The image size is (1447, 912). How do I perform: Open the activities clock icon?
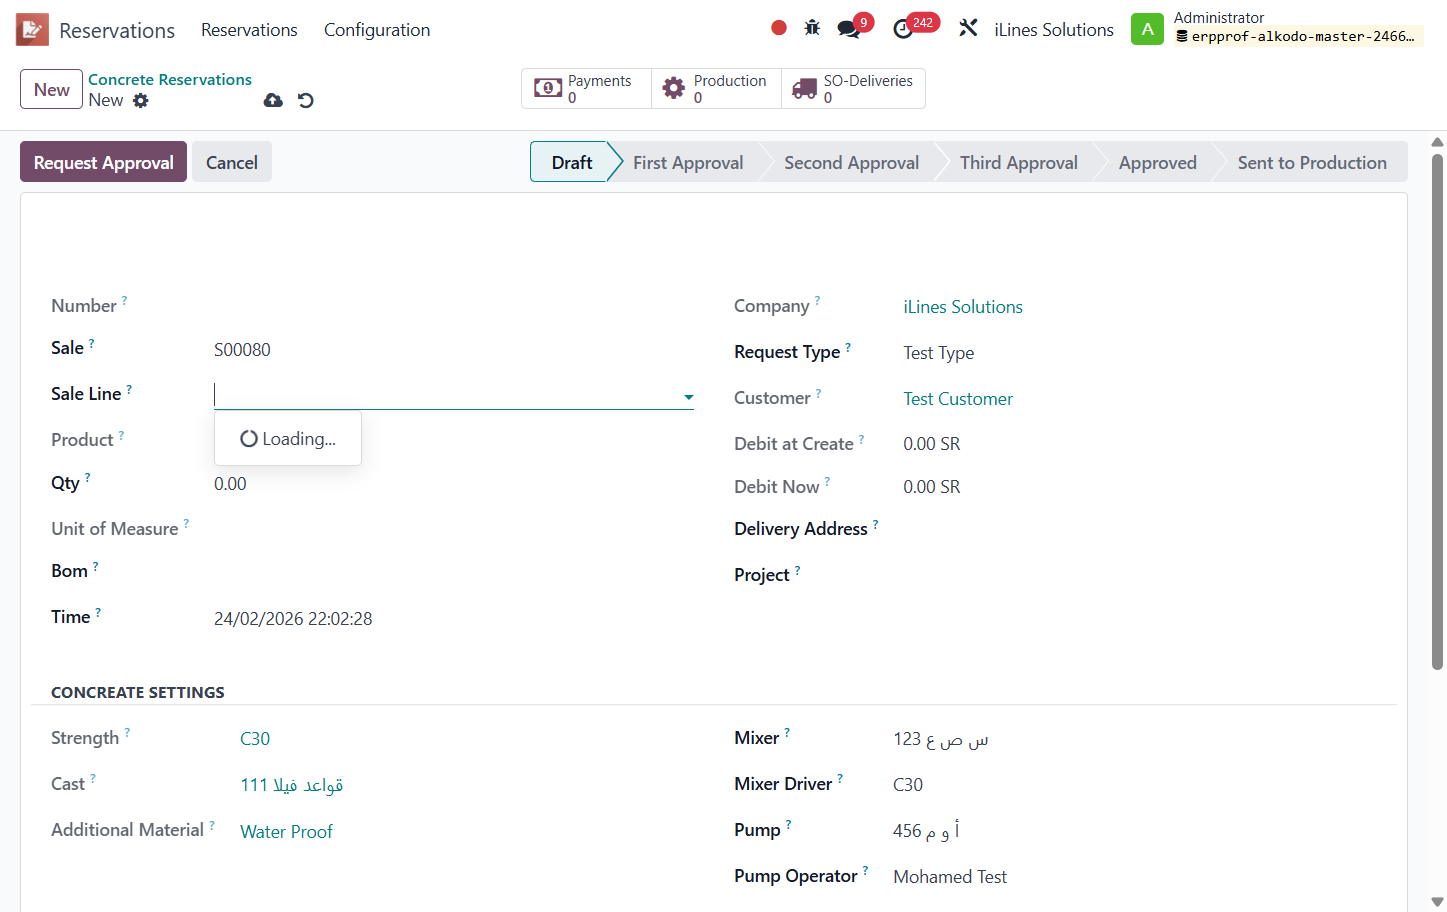point(903,29)
